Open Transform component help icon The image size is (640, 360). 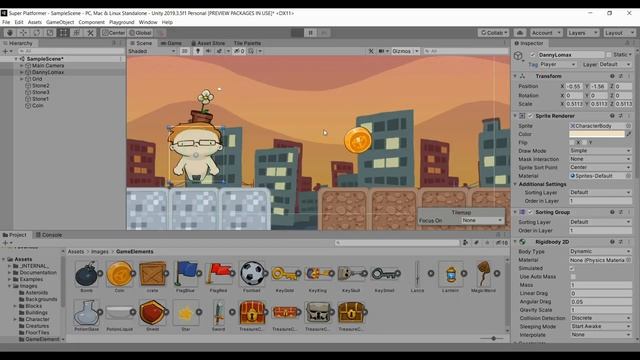612,76
